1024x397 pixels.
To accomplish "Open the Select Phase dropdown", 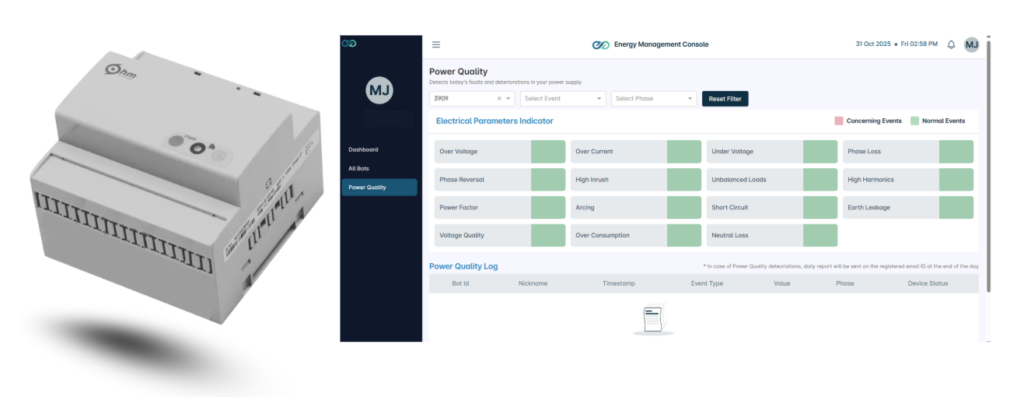I will [654, 99].
